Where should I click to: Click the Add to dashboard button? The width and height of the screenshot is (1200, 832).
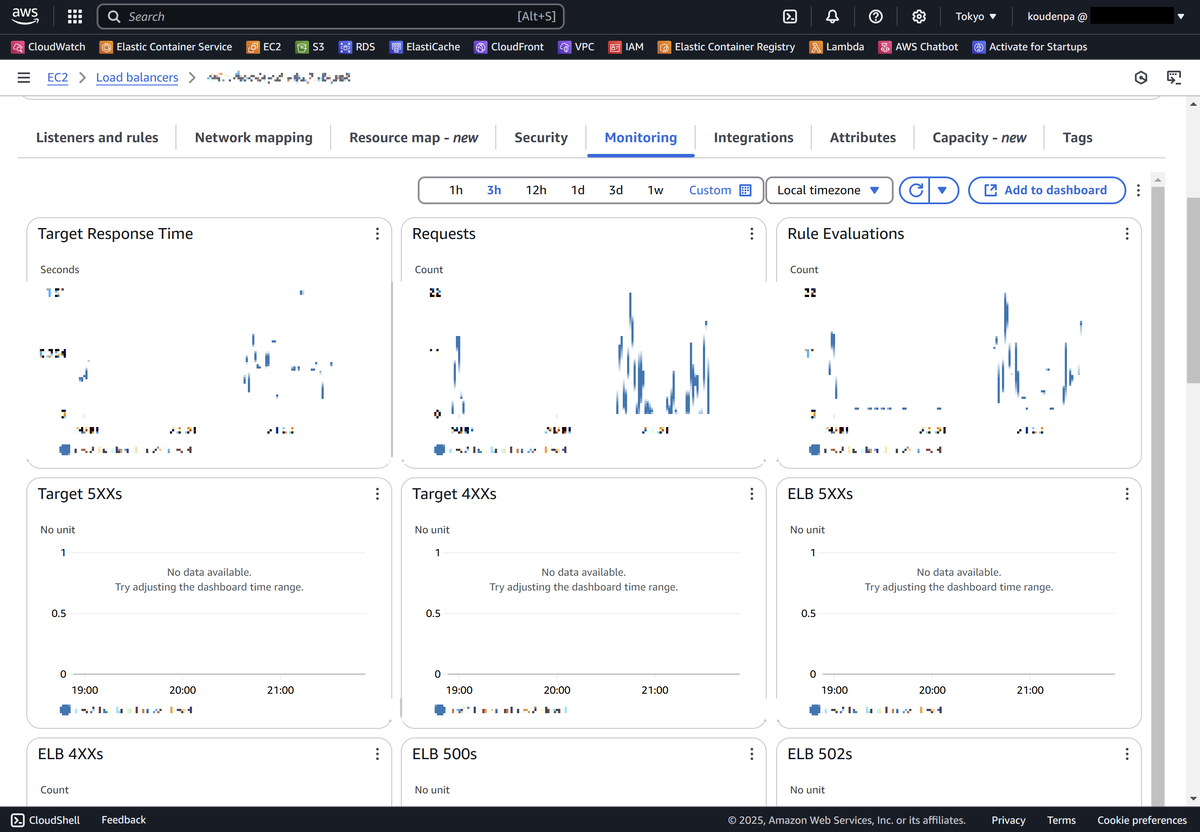click(x=1046, y=189)
